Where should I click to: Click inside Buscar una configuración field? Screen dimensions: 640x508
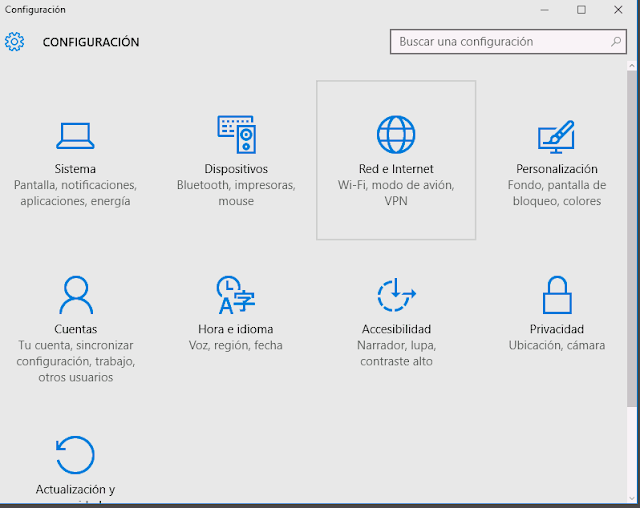(508, 42)
